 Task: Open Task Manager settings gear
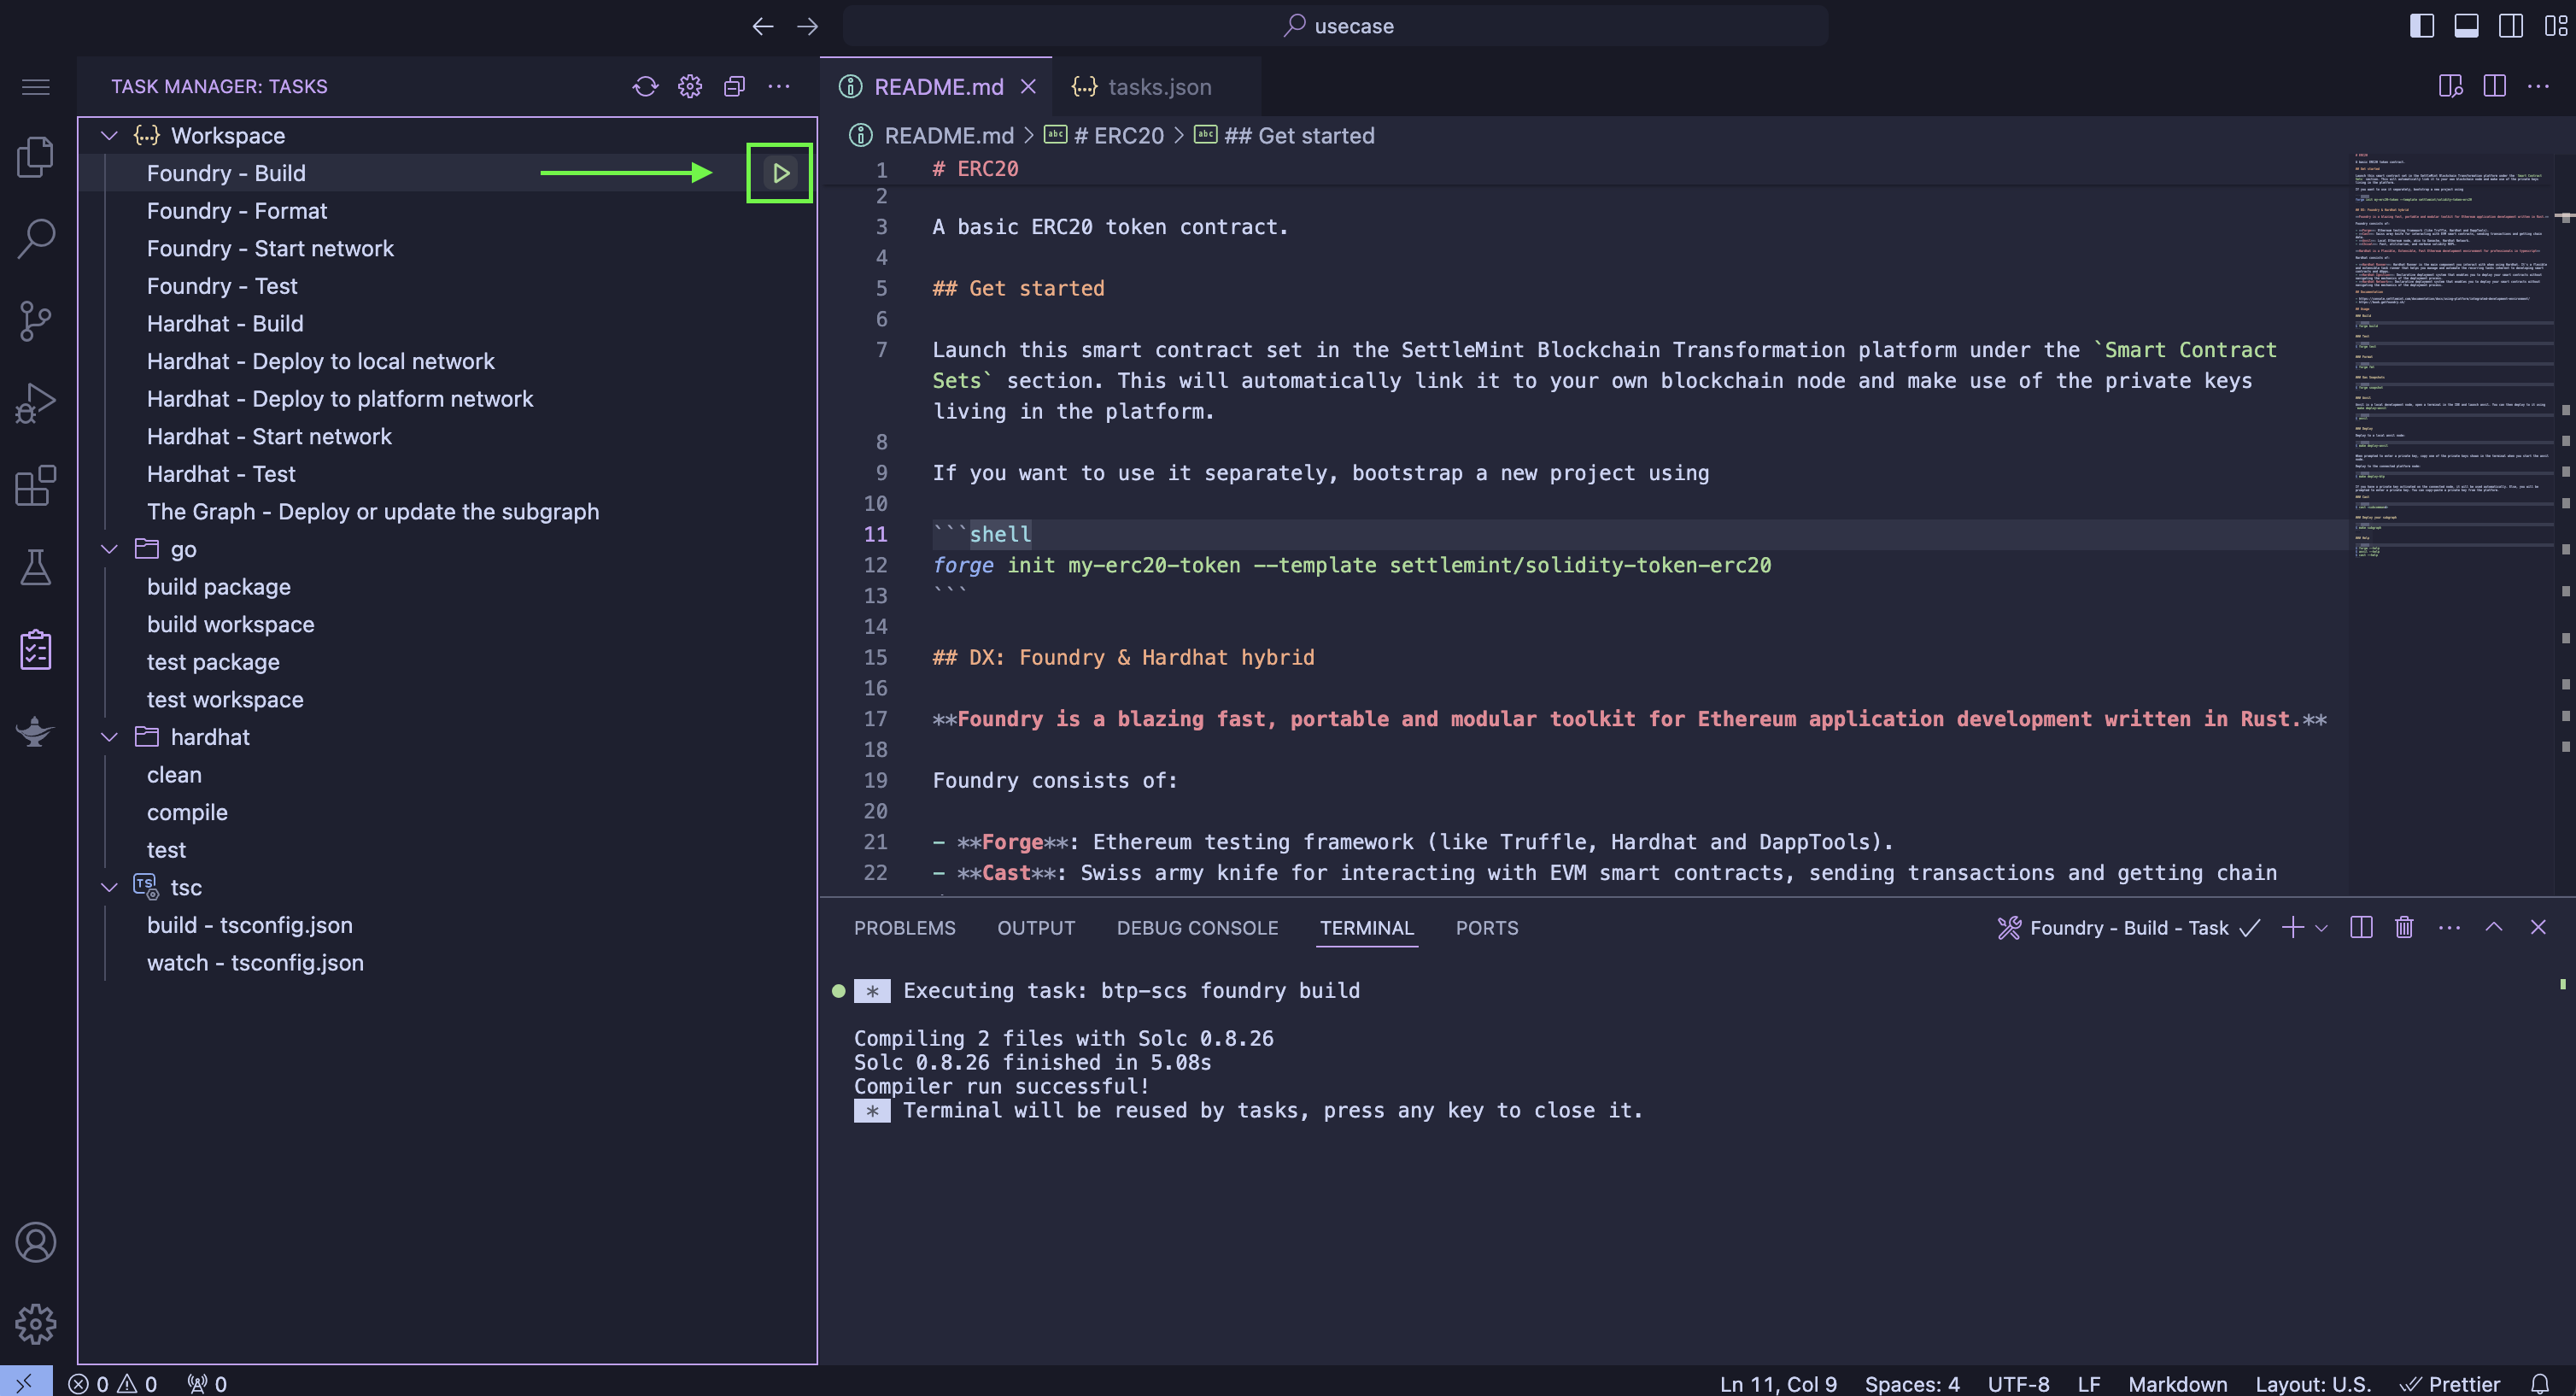(690, 87)
